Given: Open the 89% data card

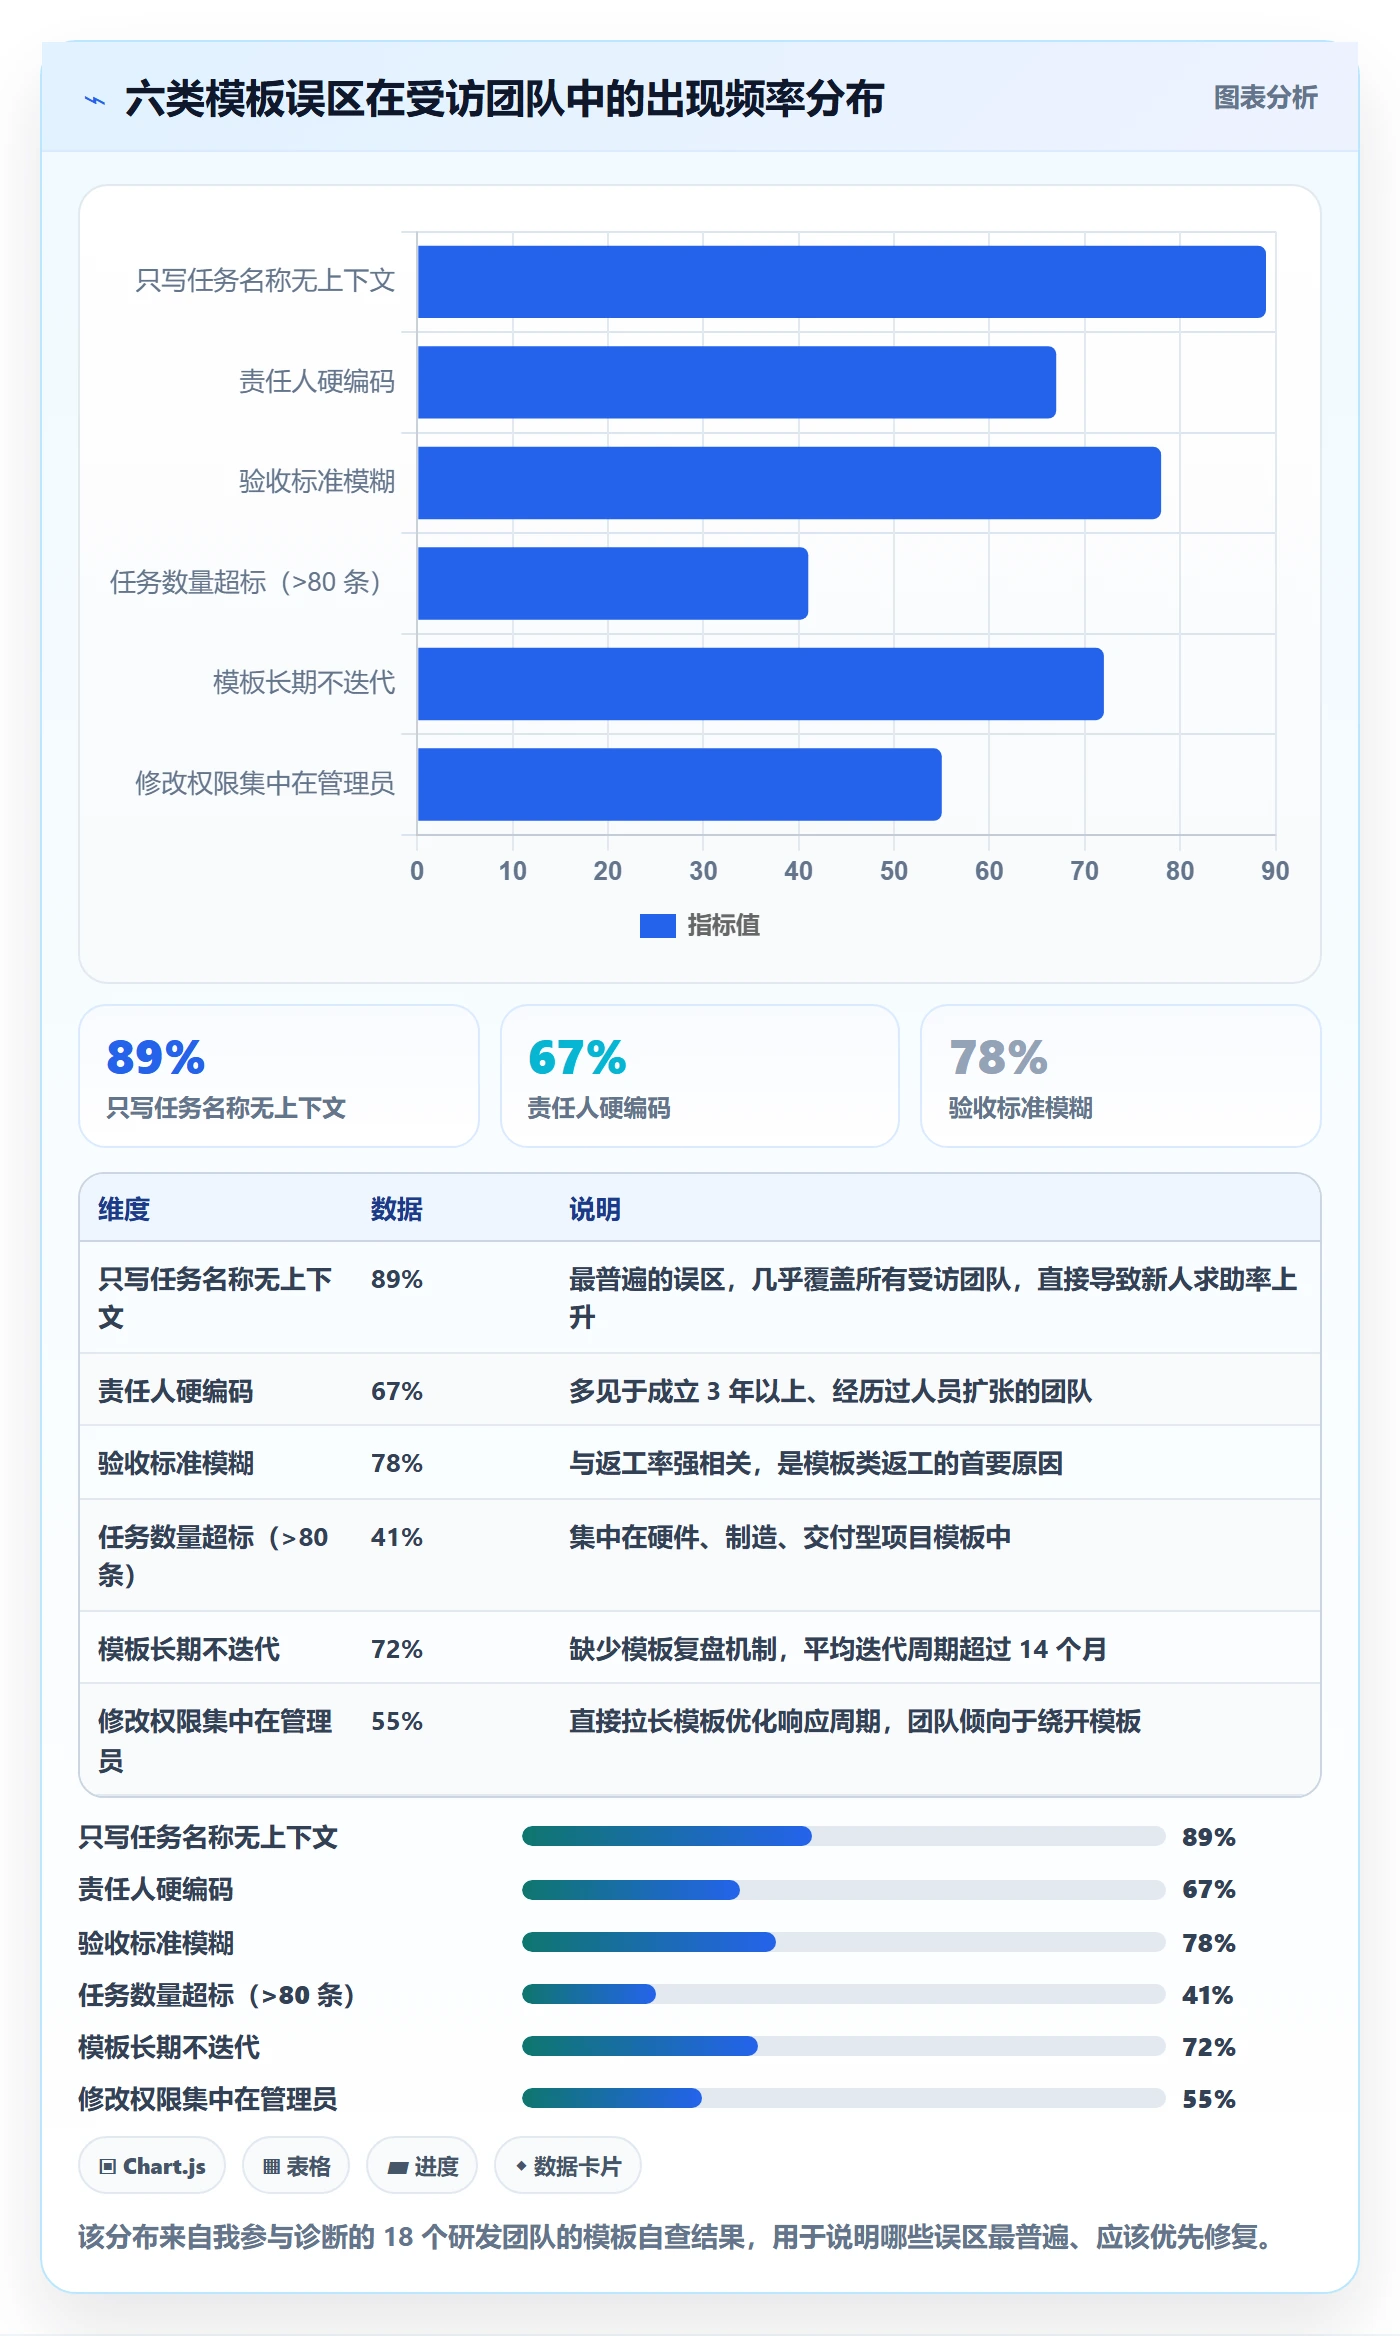Looking at the screenshot, I should coord(279,1076).
